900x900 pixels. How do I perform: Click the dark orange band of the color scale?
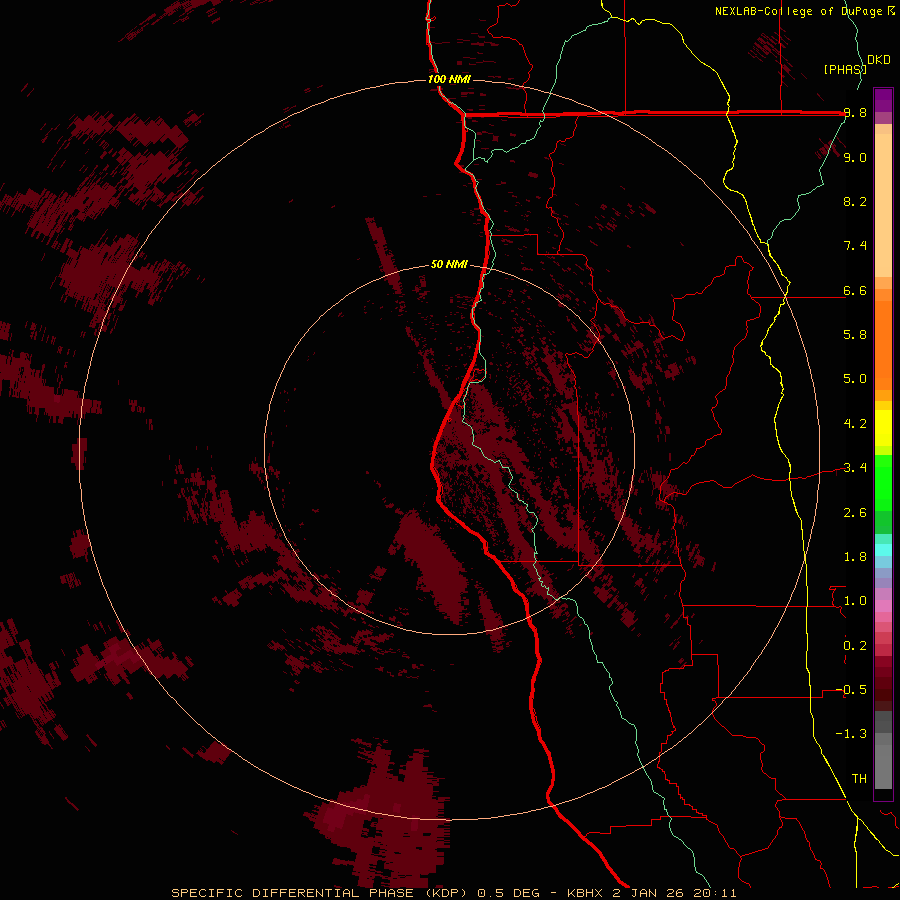883,345
